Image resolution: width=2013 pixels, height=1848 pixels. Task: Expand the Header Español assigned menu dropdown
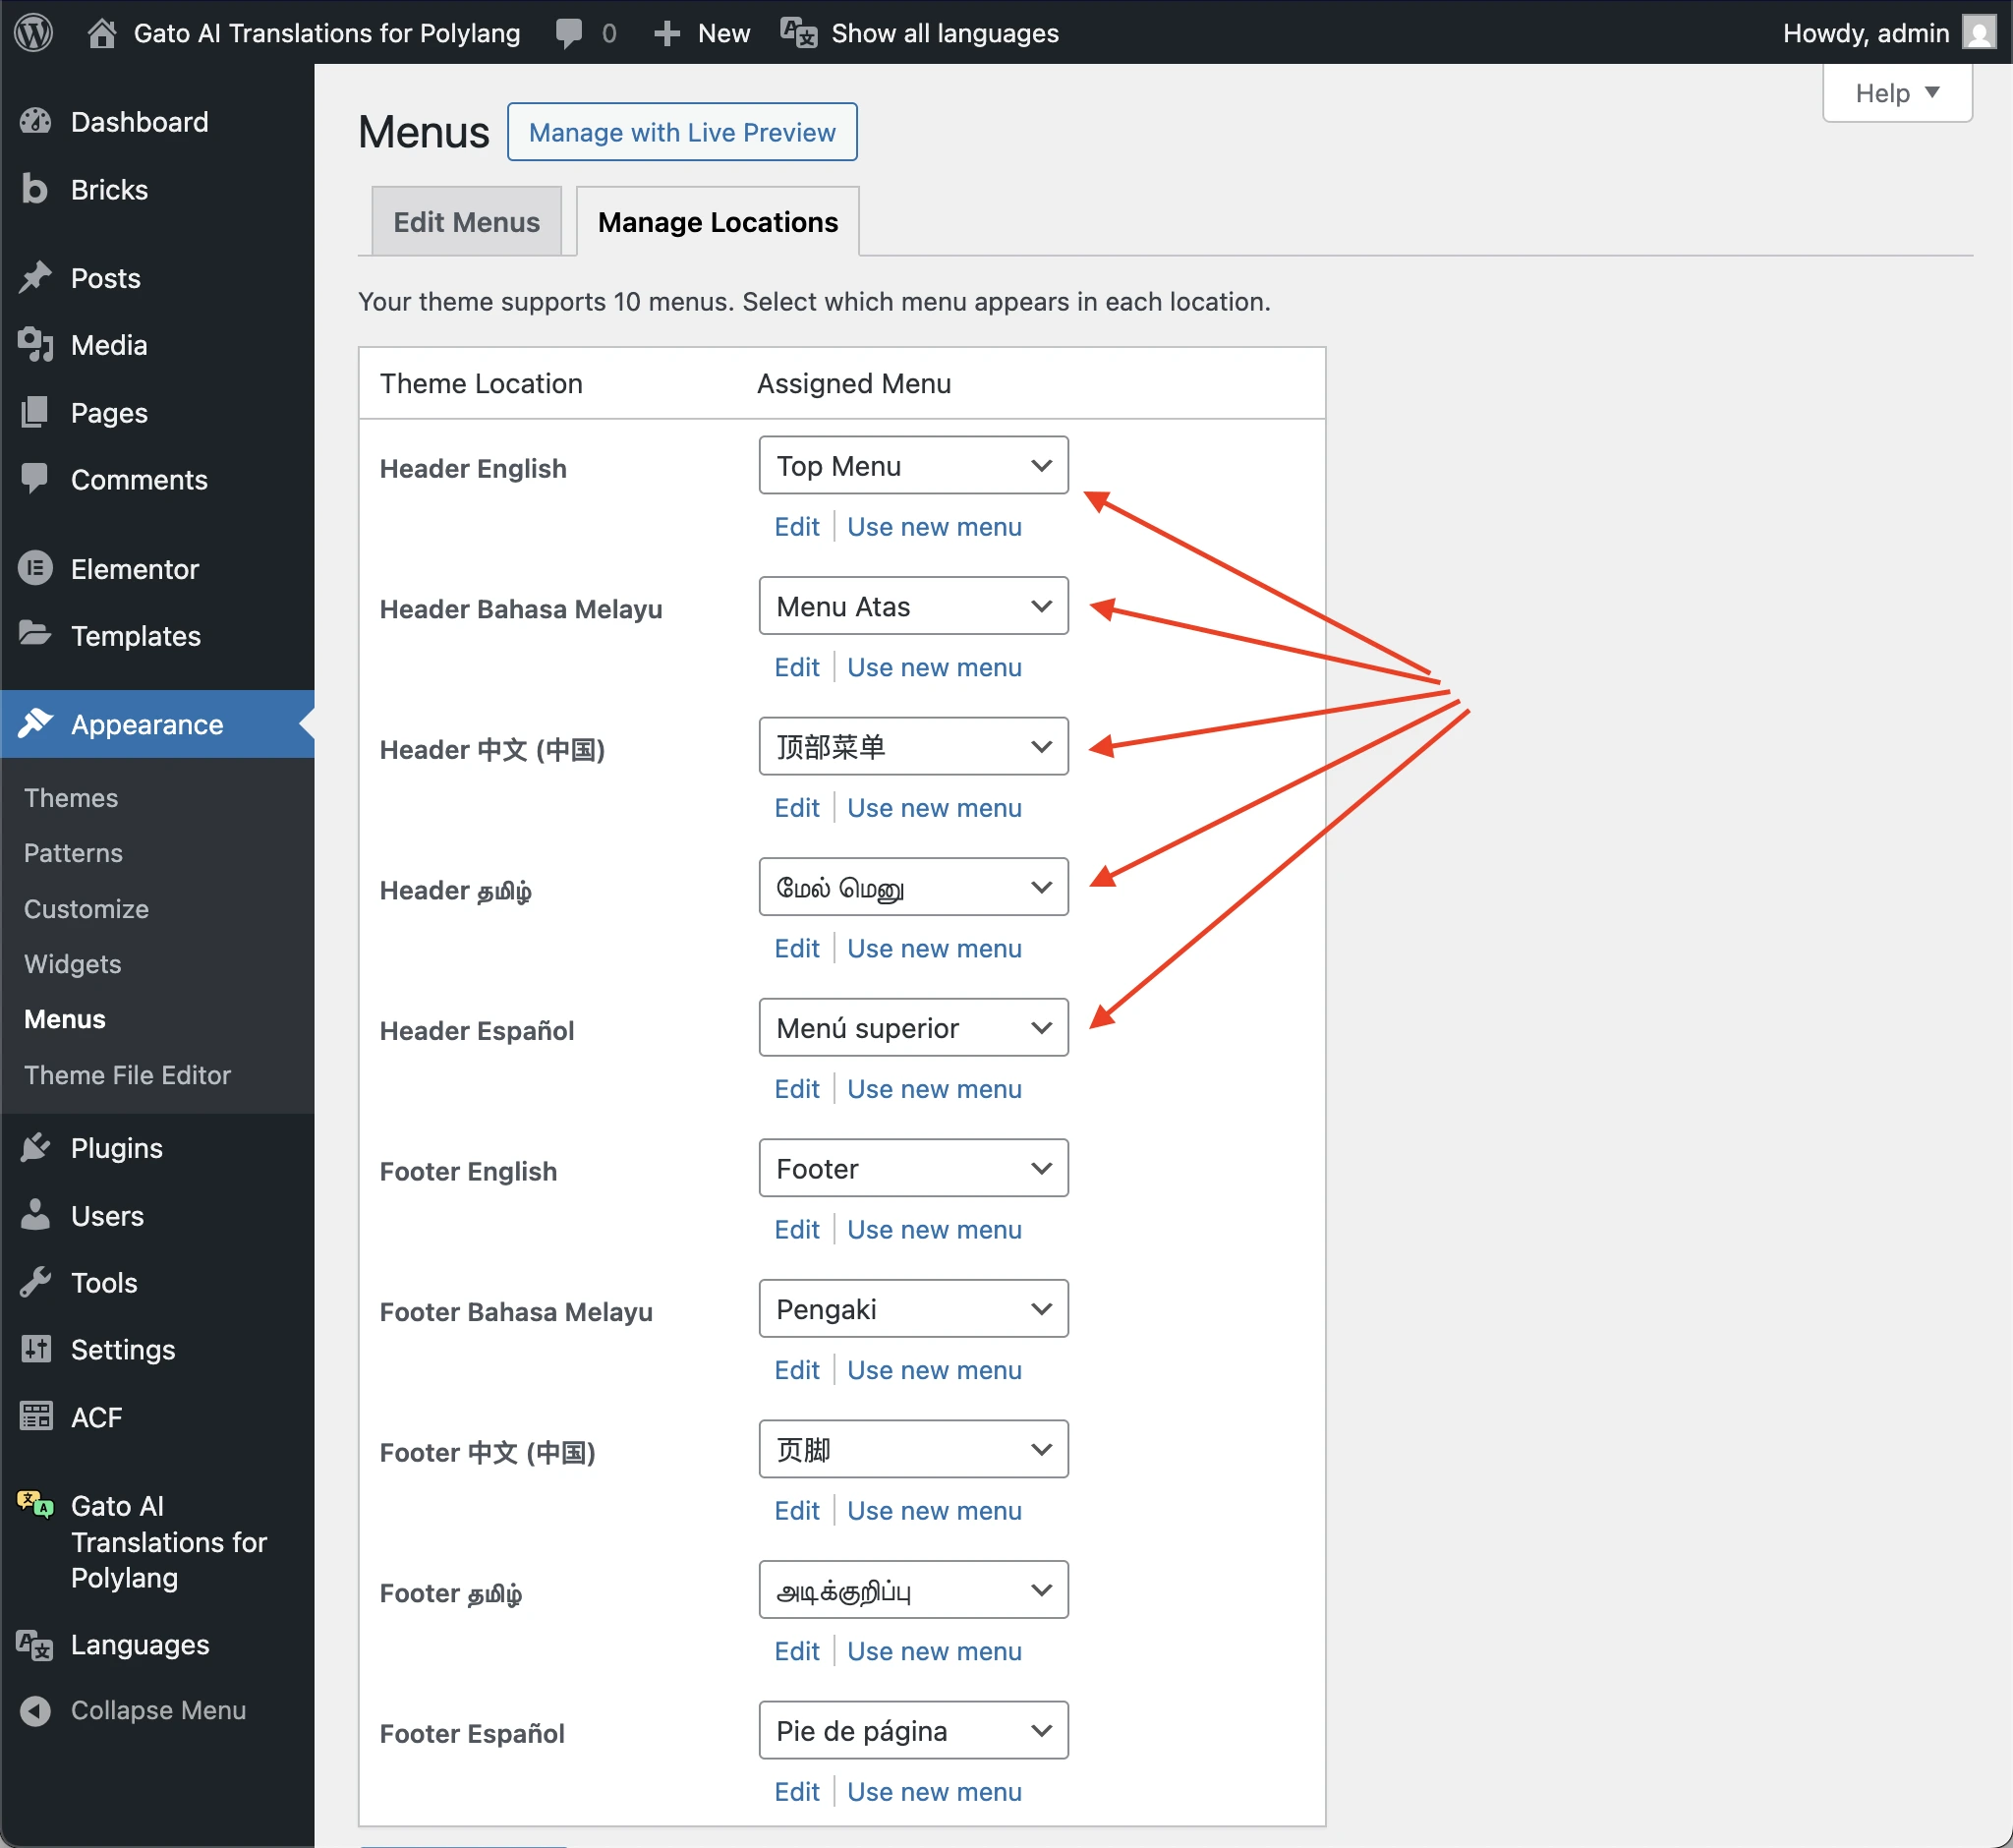click(x=912, y=1027)
